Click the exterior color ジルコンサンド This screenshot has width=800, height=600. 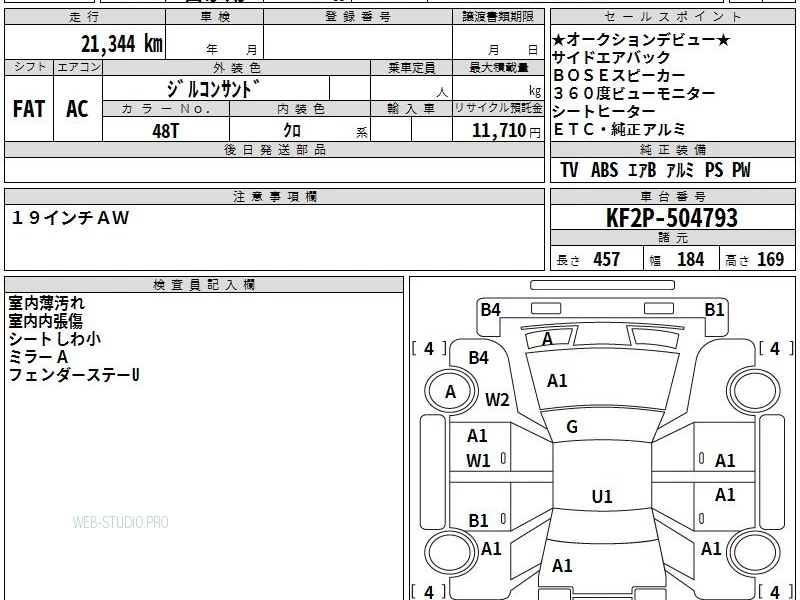click(213, 89)
